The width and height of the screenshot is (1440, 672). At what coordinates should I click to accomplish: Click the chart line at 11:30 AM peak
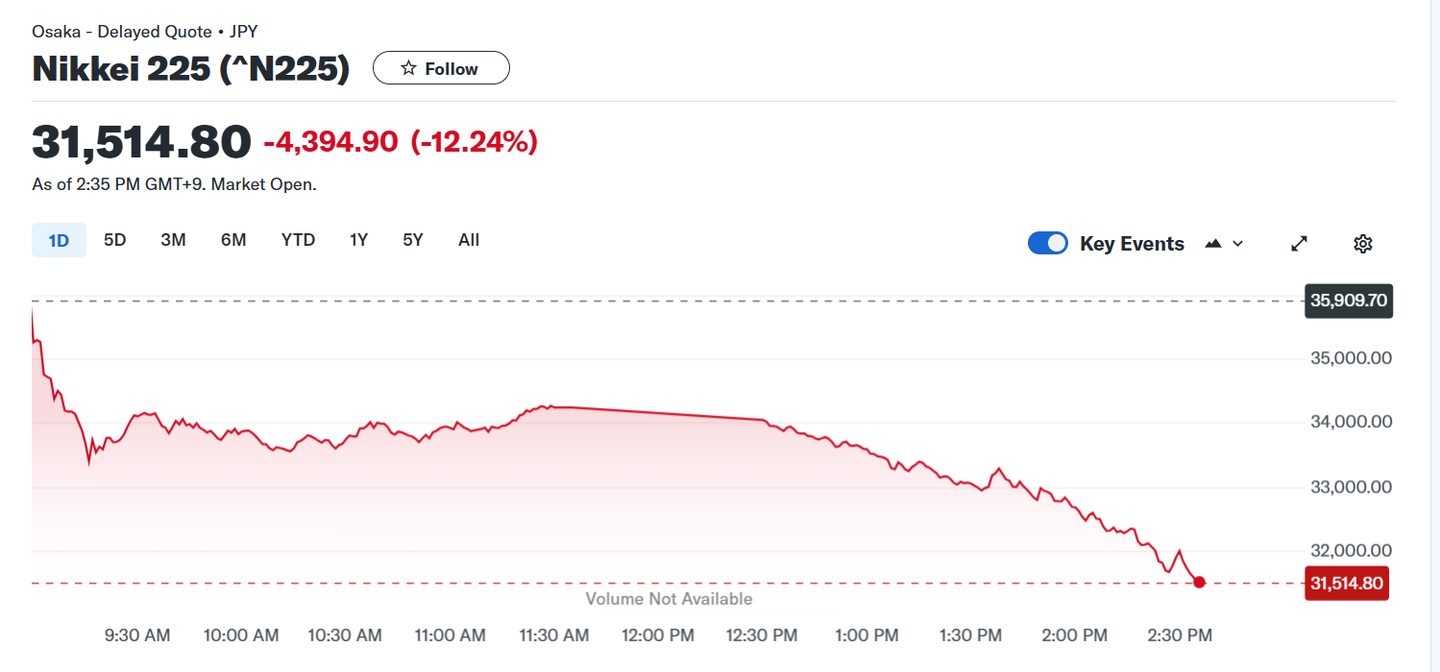click(545, 407)
